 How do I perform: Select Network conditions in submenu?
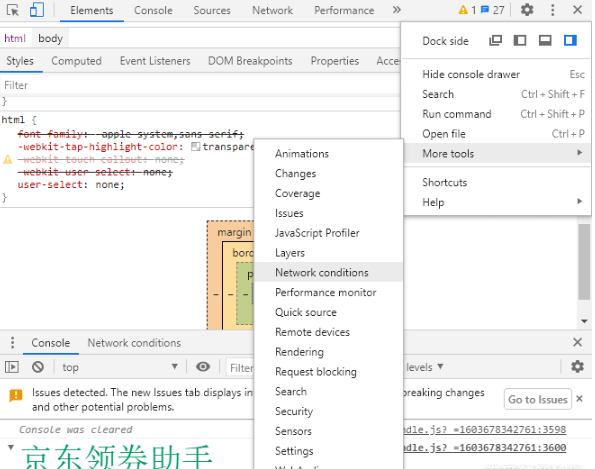(328, 272)
